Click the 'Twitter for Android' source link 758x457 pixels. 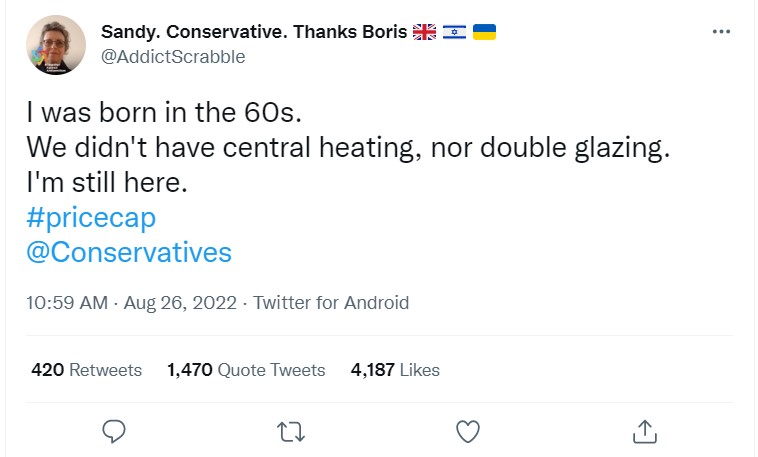tap(331, 303)
